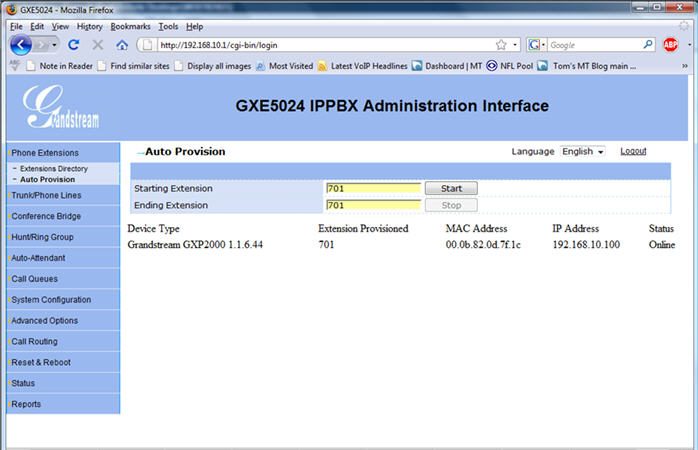Click the search magnifier icon
698x450 pixels.
pyautogui.click(x=648, y=45)
